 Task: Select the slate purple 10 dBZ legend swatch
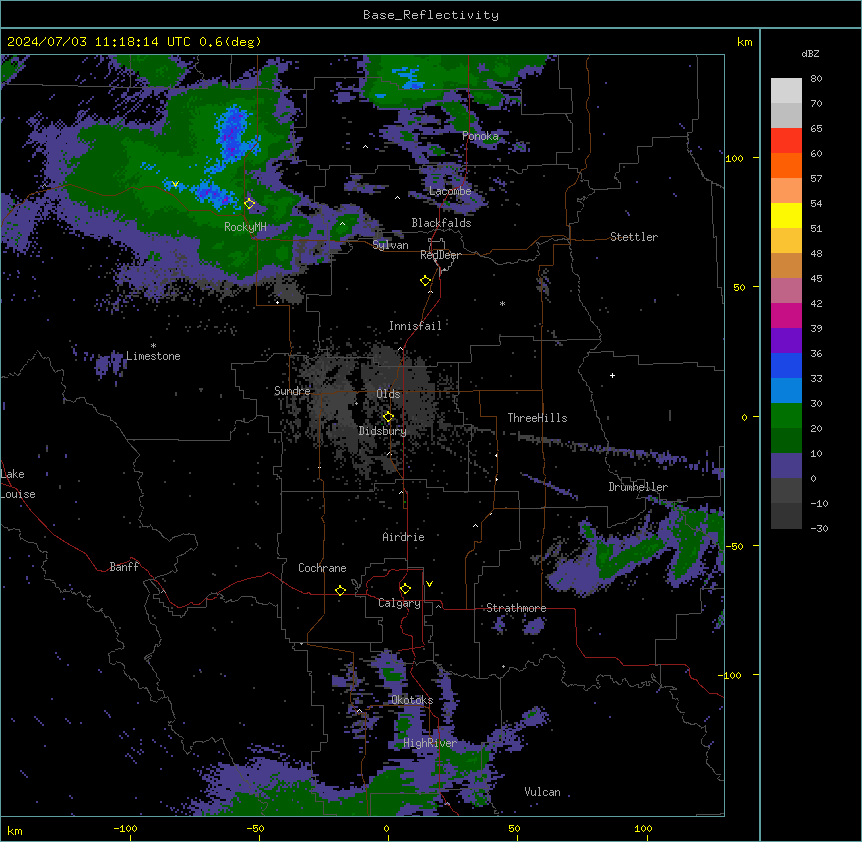click(x=786, y=466)
